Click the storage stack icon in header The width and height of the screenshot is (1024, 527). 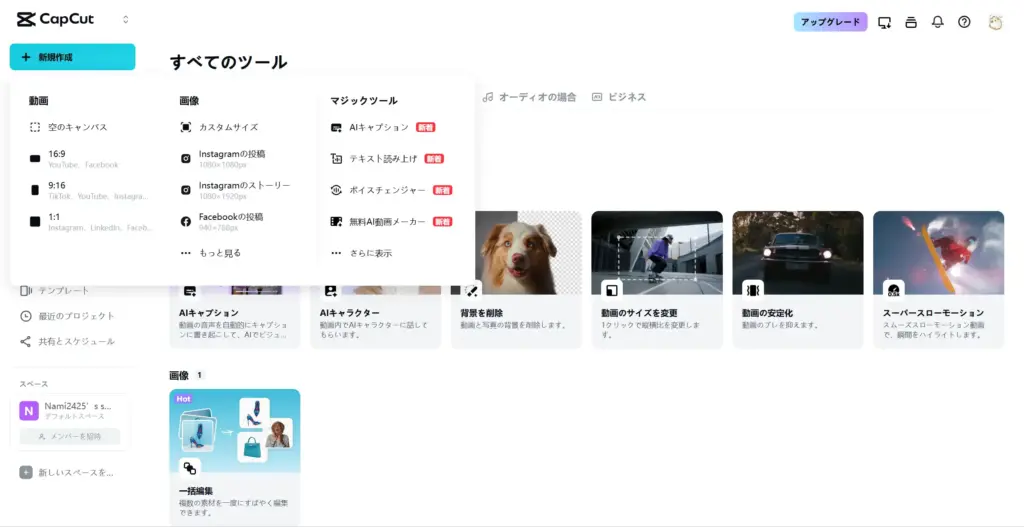pyautogui.click(x=911, y=22)
